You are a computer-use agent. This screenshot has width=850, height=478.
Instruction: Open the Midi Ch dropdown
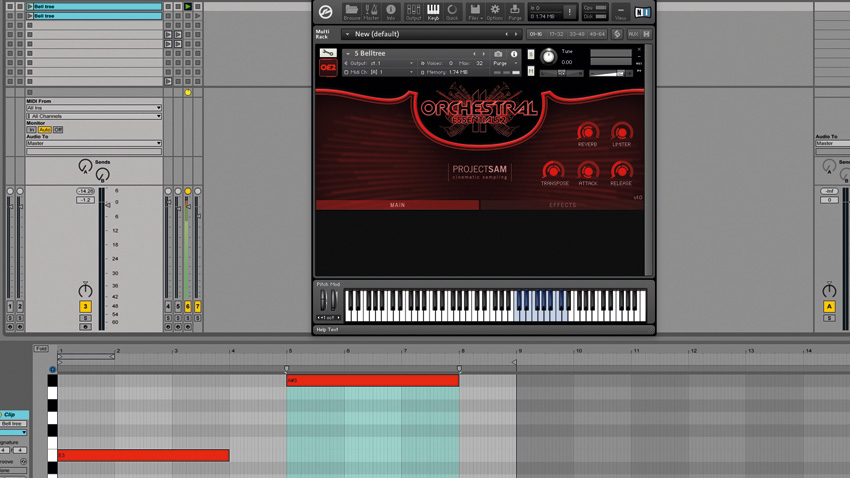[x=379, y=72]
